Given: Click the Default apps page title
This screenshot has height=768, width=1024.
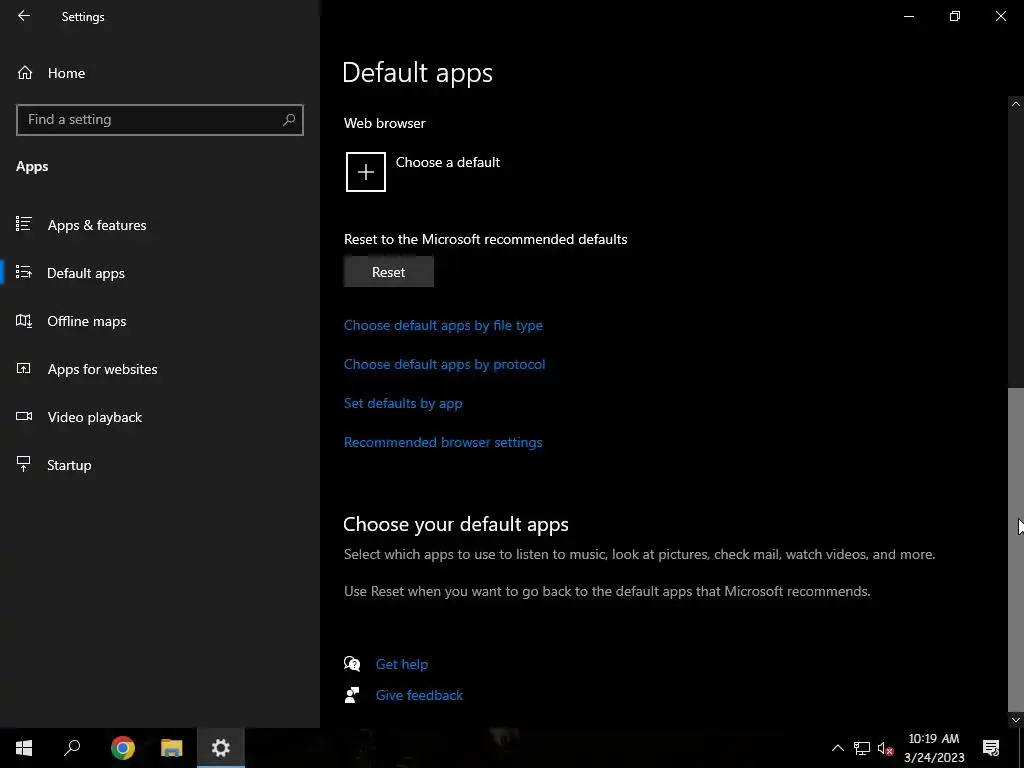Looking at the screenshot, I should click(417, 72).
